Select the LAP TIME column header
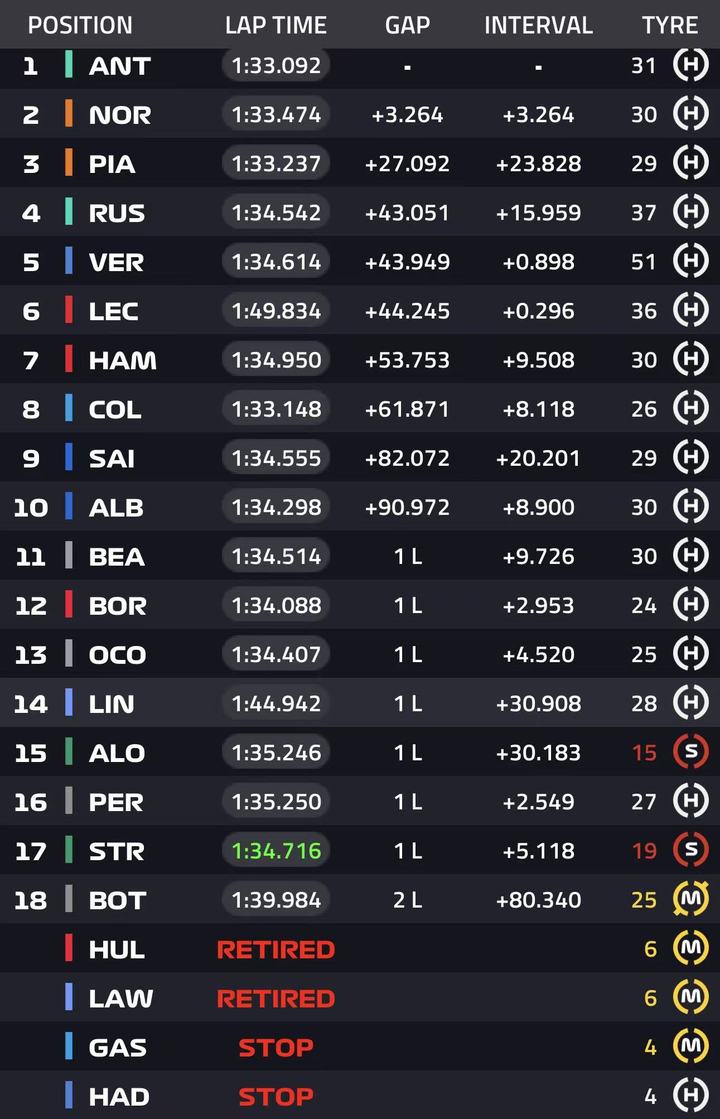 (x=275, y=25)
